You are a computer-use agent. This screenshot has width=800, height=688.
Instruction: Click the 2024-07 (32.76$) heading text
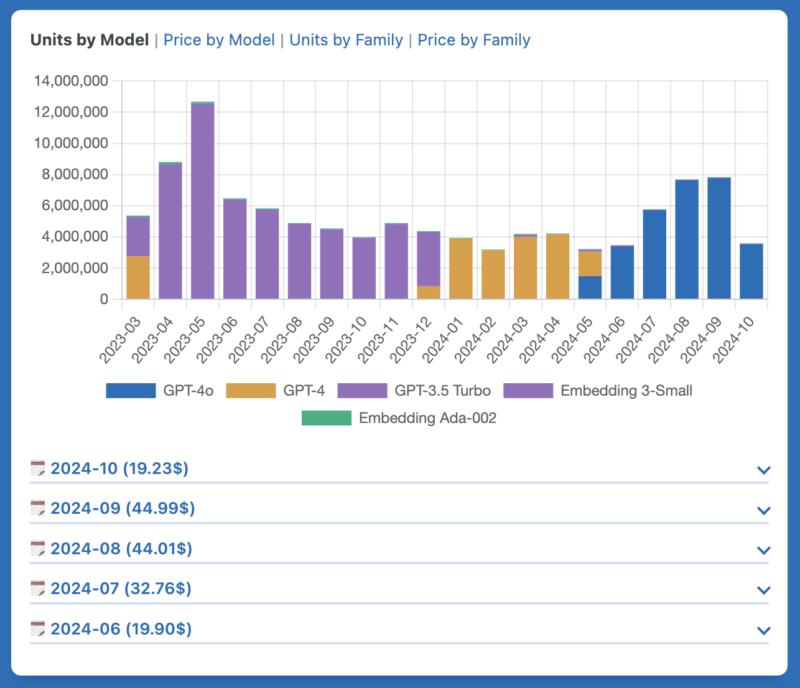(120, 588)
